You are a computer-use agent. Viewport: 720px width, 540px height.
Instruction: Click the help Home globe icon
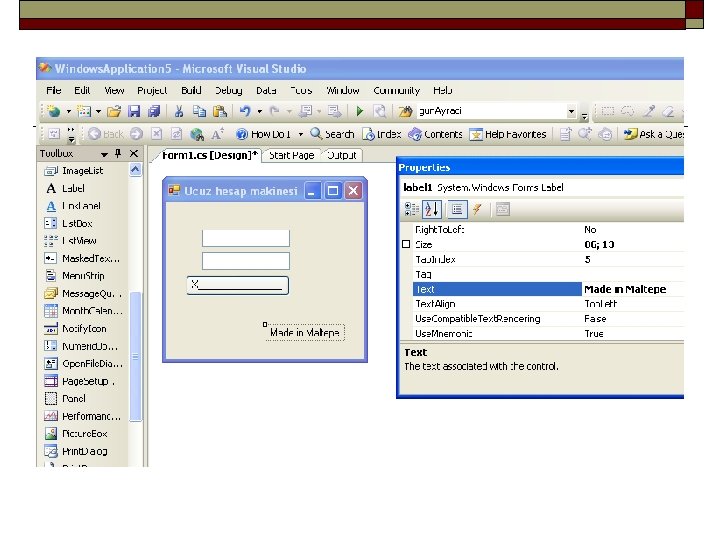197,134
